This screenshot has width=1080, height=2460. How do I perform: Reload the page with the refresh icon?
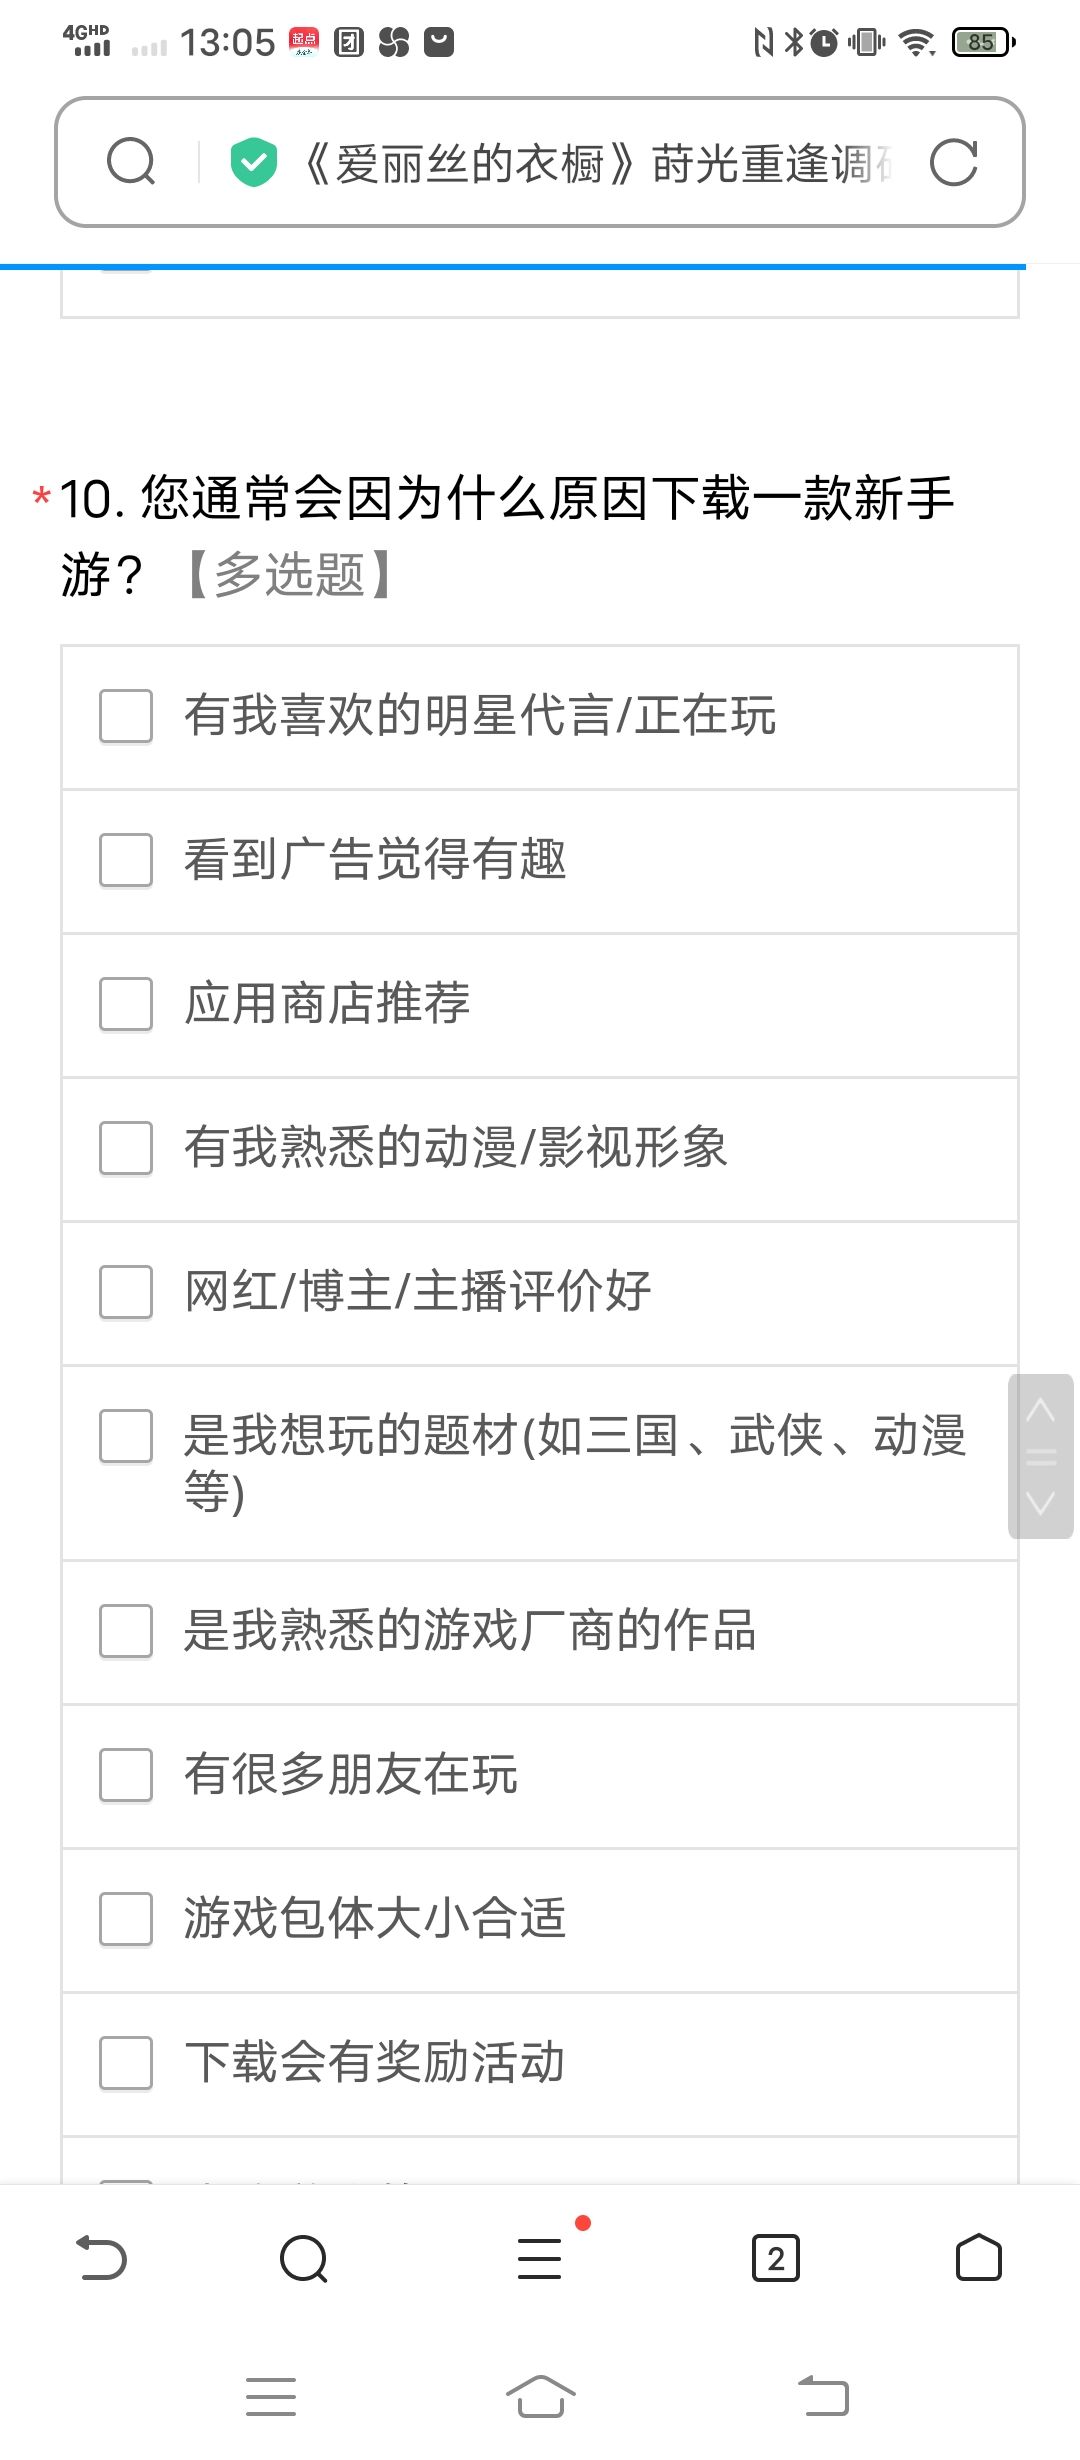[x=953, y=163]
